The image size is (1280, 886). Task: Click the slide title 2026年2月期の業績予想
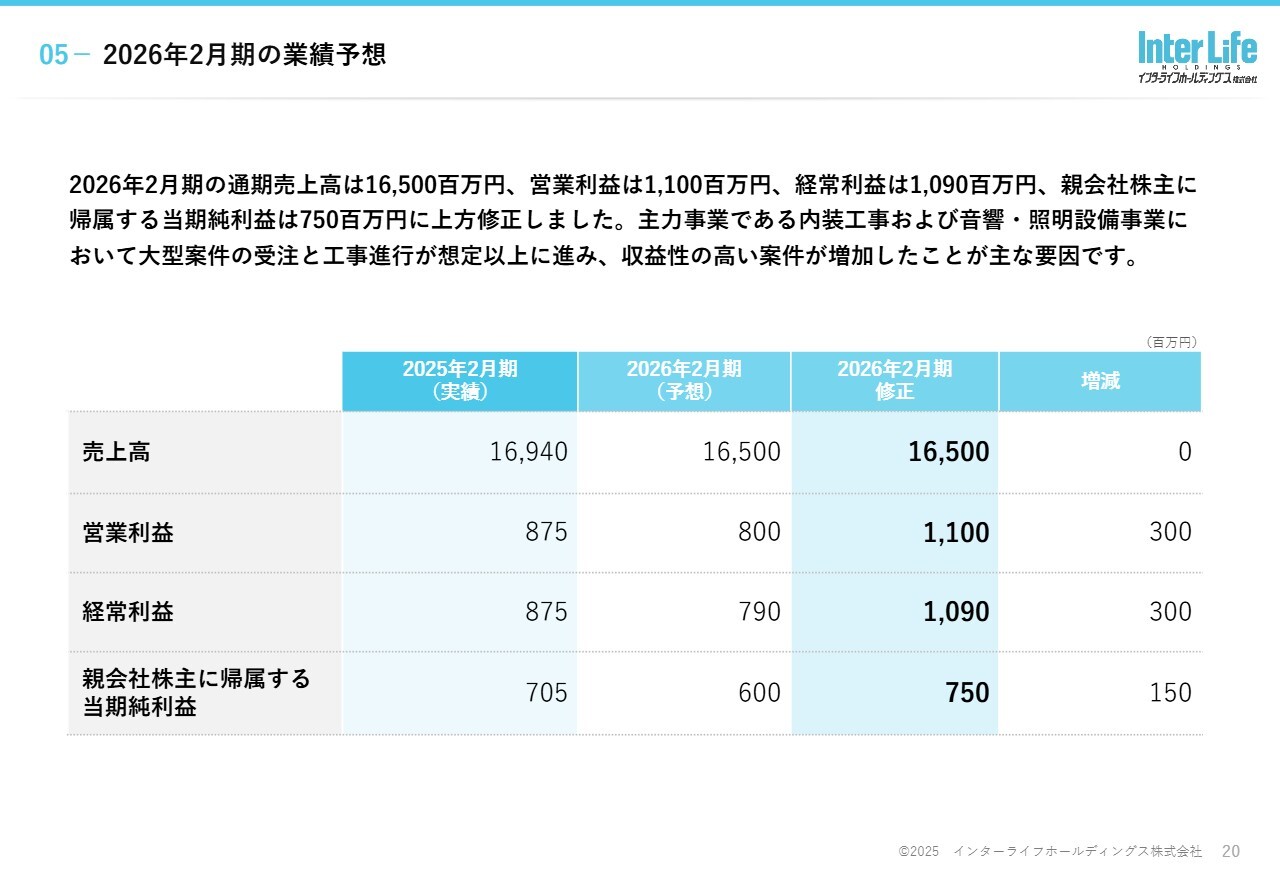pyautogui.click(x=244, y=55)
